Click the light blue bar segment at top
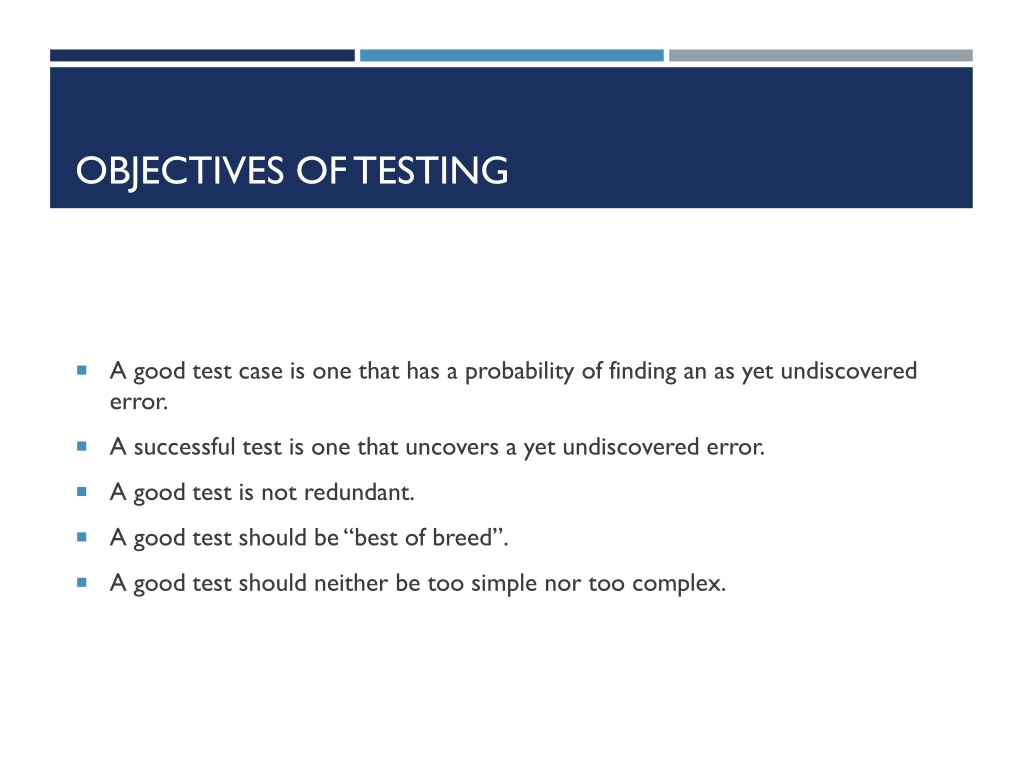 click(x=511, y=56)
